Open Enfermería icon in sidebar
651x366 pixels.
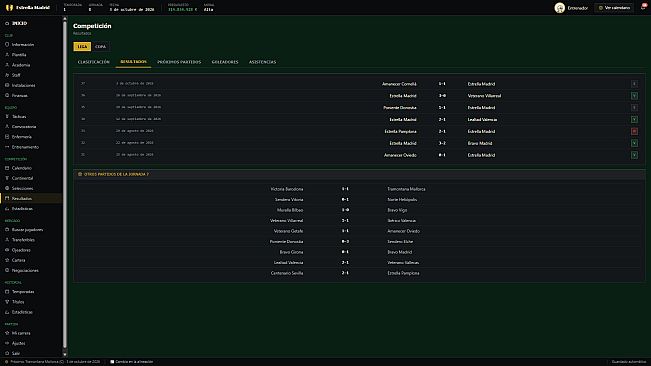click(7, 137)
